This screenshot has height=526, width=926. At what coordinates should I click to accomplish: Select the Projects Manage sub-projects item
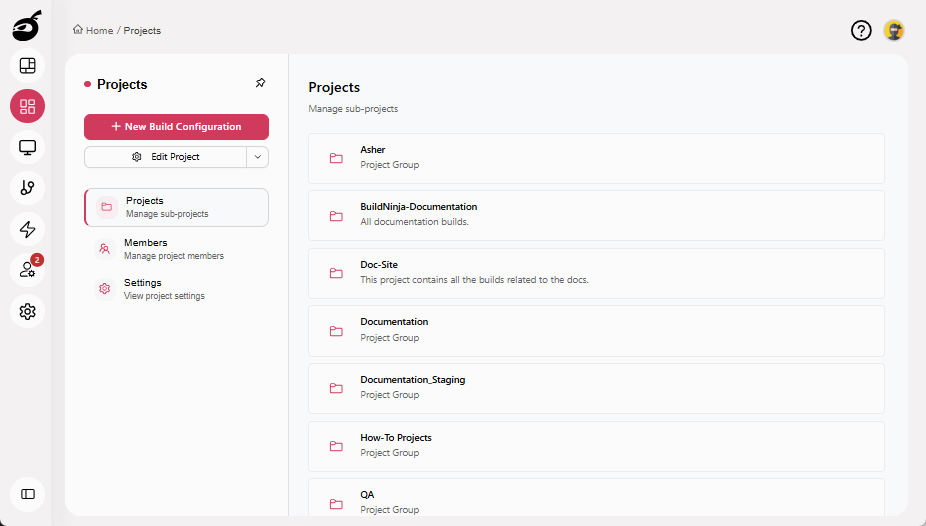[177, 207]
